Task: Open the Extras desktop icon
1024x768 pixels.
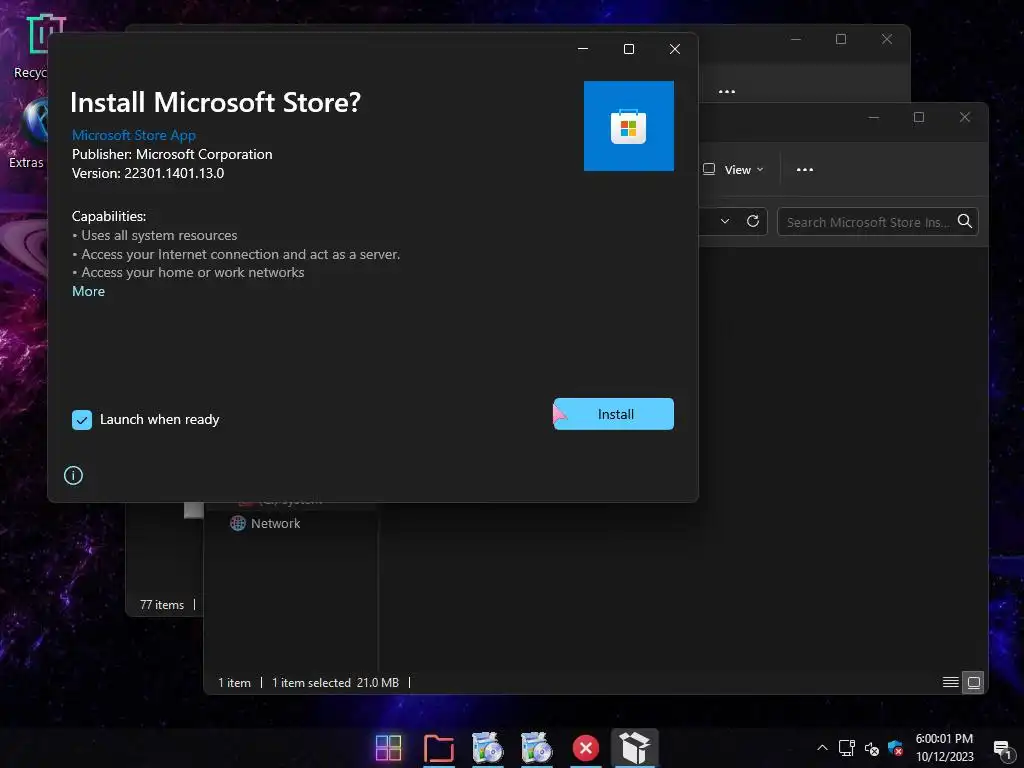Action: [27, 134]
